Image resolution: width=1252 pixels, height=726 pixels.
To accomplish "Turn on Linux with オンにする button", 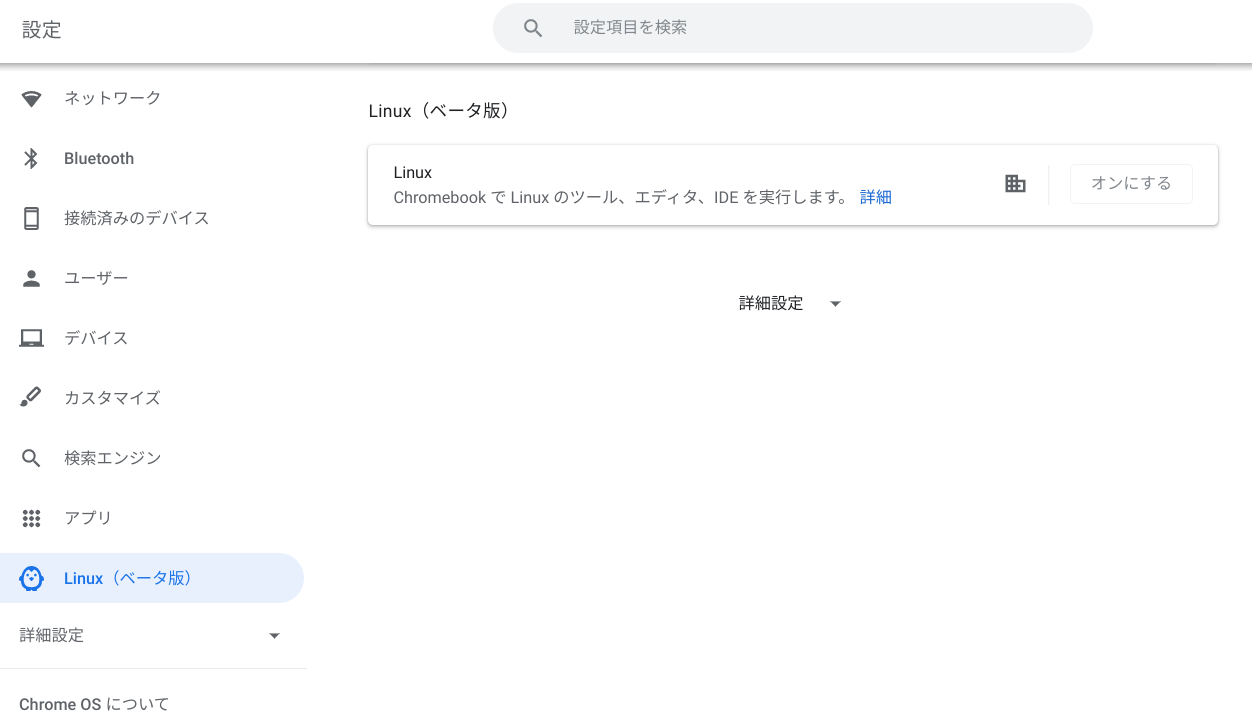I will click(x=1131, y=184).
